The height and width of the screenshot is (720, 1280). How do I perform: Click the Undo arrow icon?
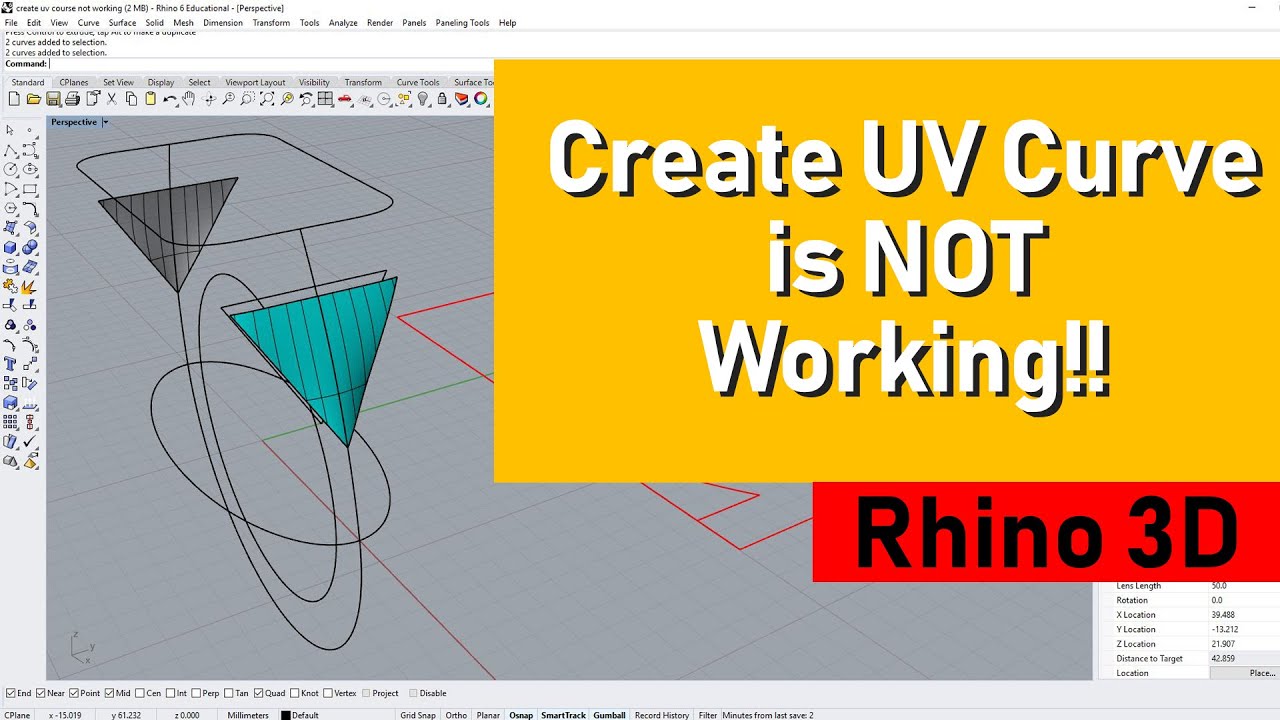(x=170, y=99)
